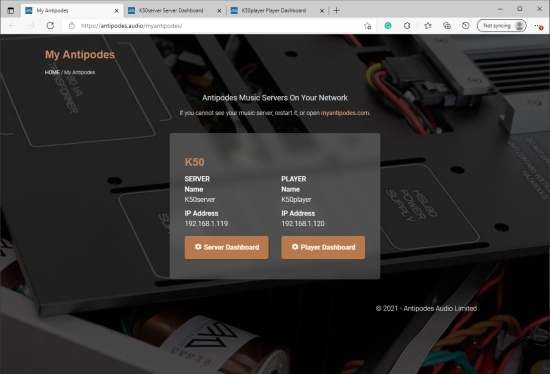Open the Favorites list icon
The image size is (550, 374).
click(428, 26)
